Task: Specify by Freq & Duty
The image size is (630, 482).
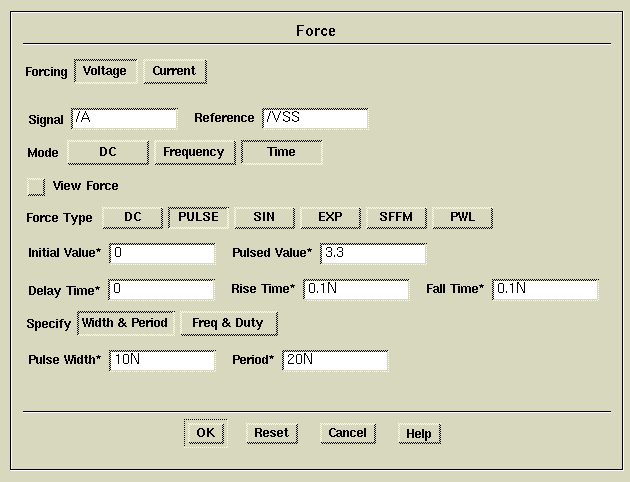Action: [229, 323]
